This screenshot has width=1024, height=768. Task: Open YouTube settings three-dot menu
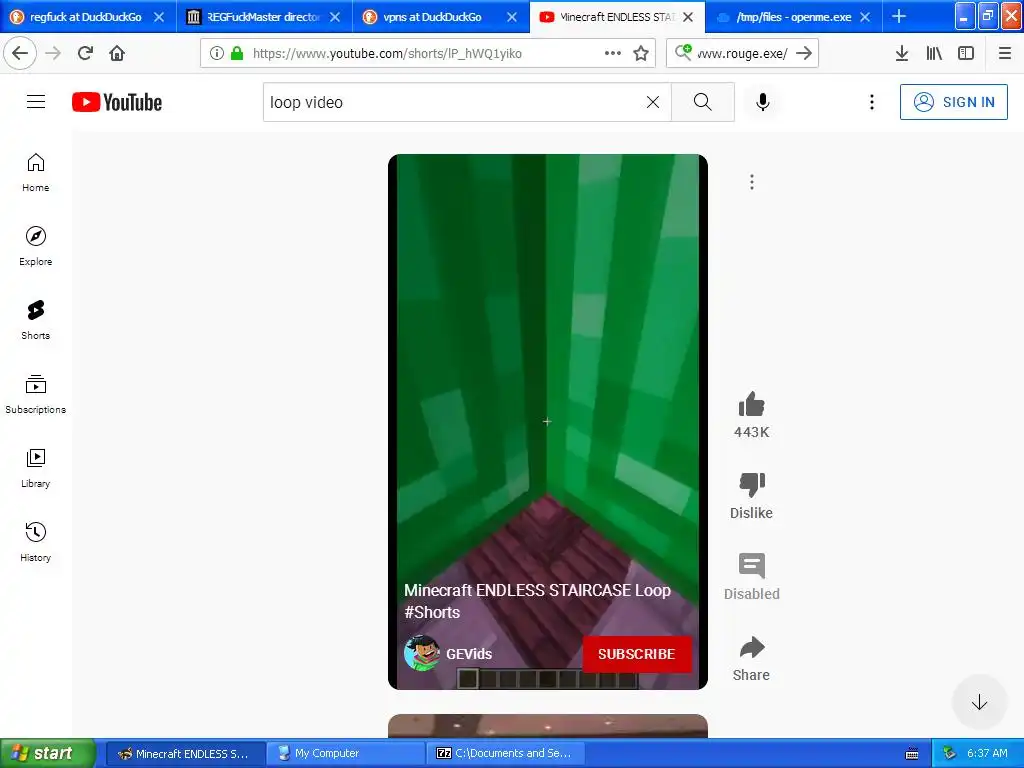click(x=871, y=102)
